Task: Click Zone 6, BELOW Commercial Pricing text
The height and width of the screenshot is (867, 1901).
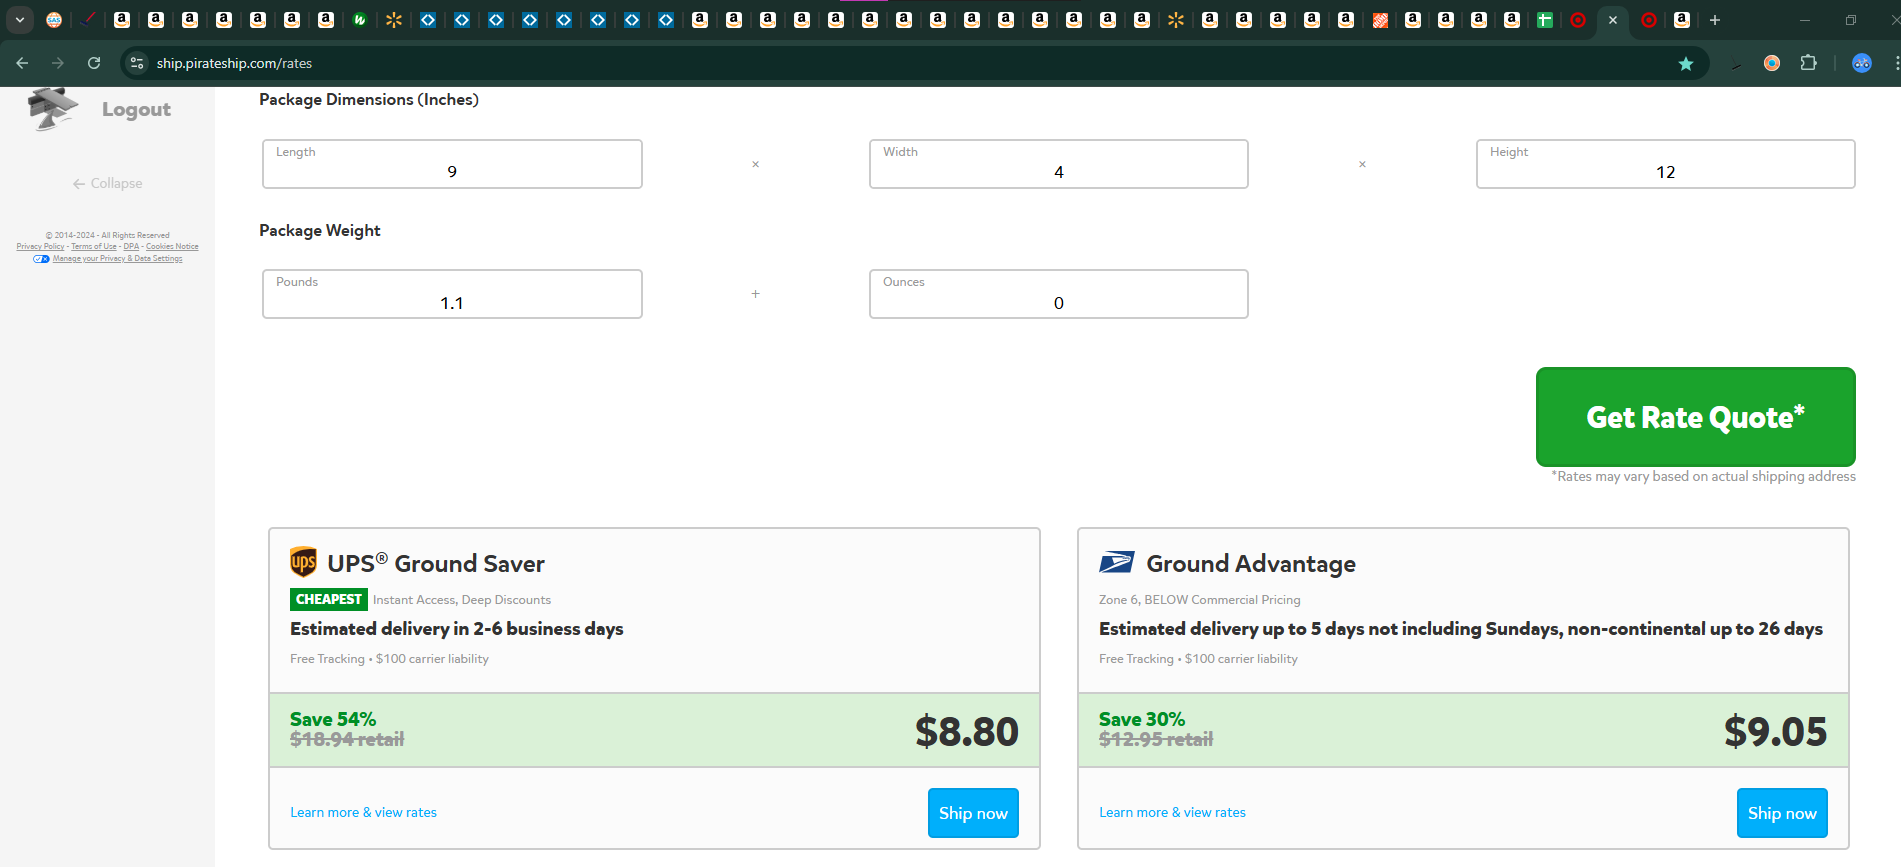Action: [1200, 600]
